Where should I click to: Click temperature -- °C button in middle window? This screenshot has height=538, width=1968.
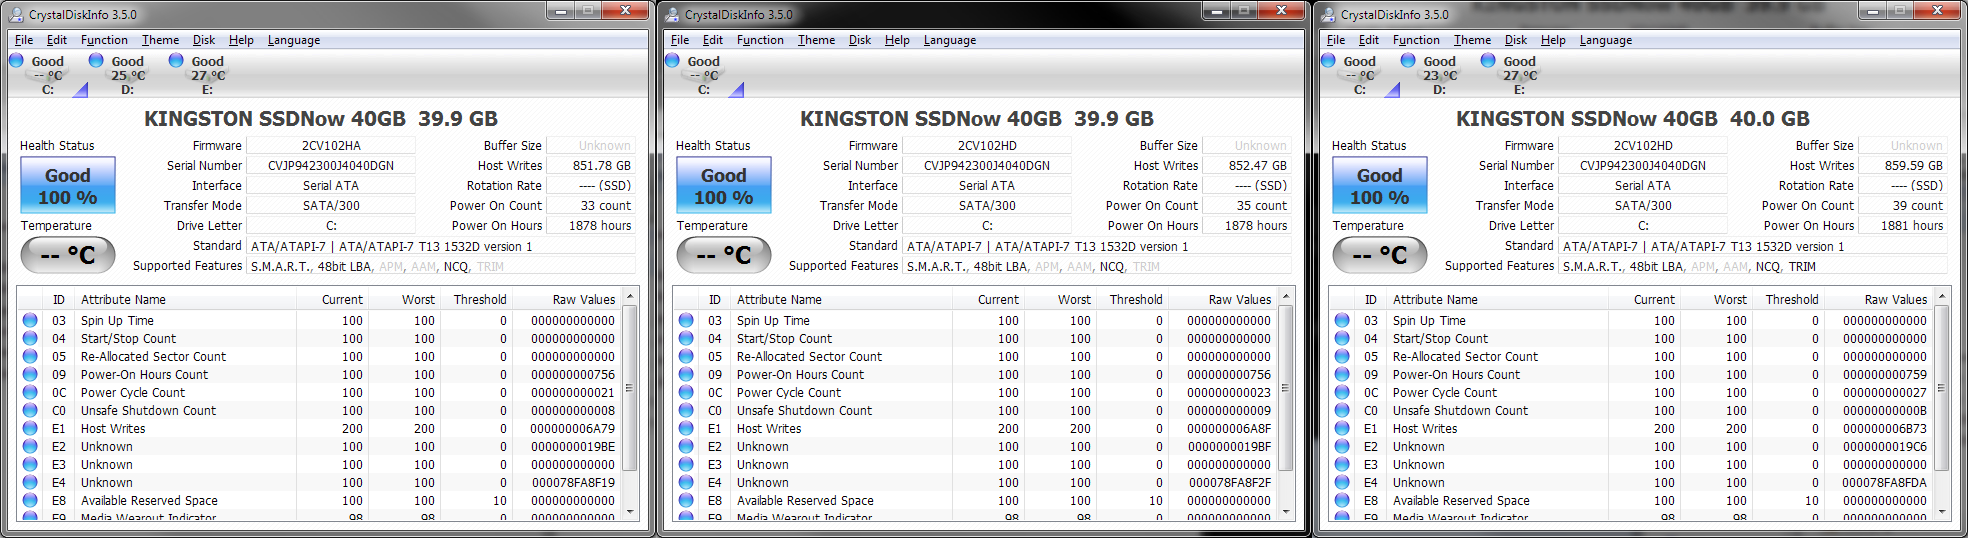(724, 255)
